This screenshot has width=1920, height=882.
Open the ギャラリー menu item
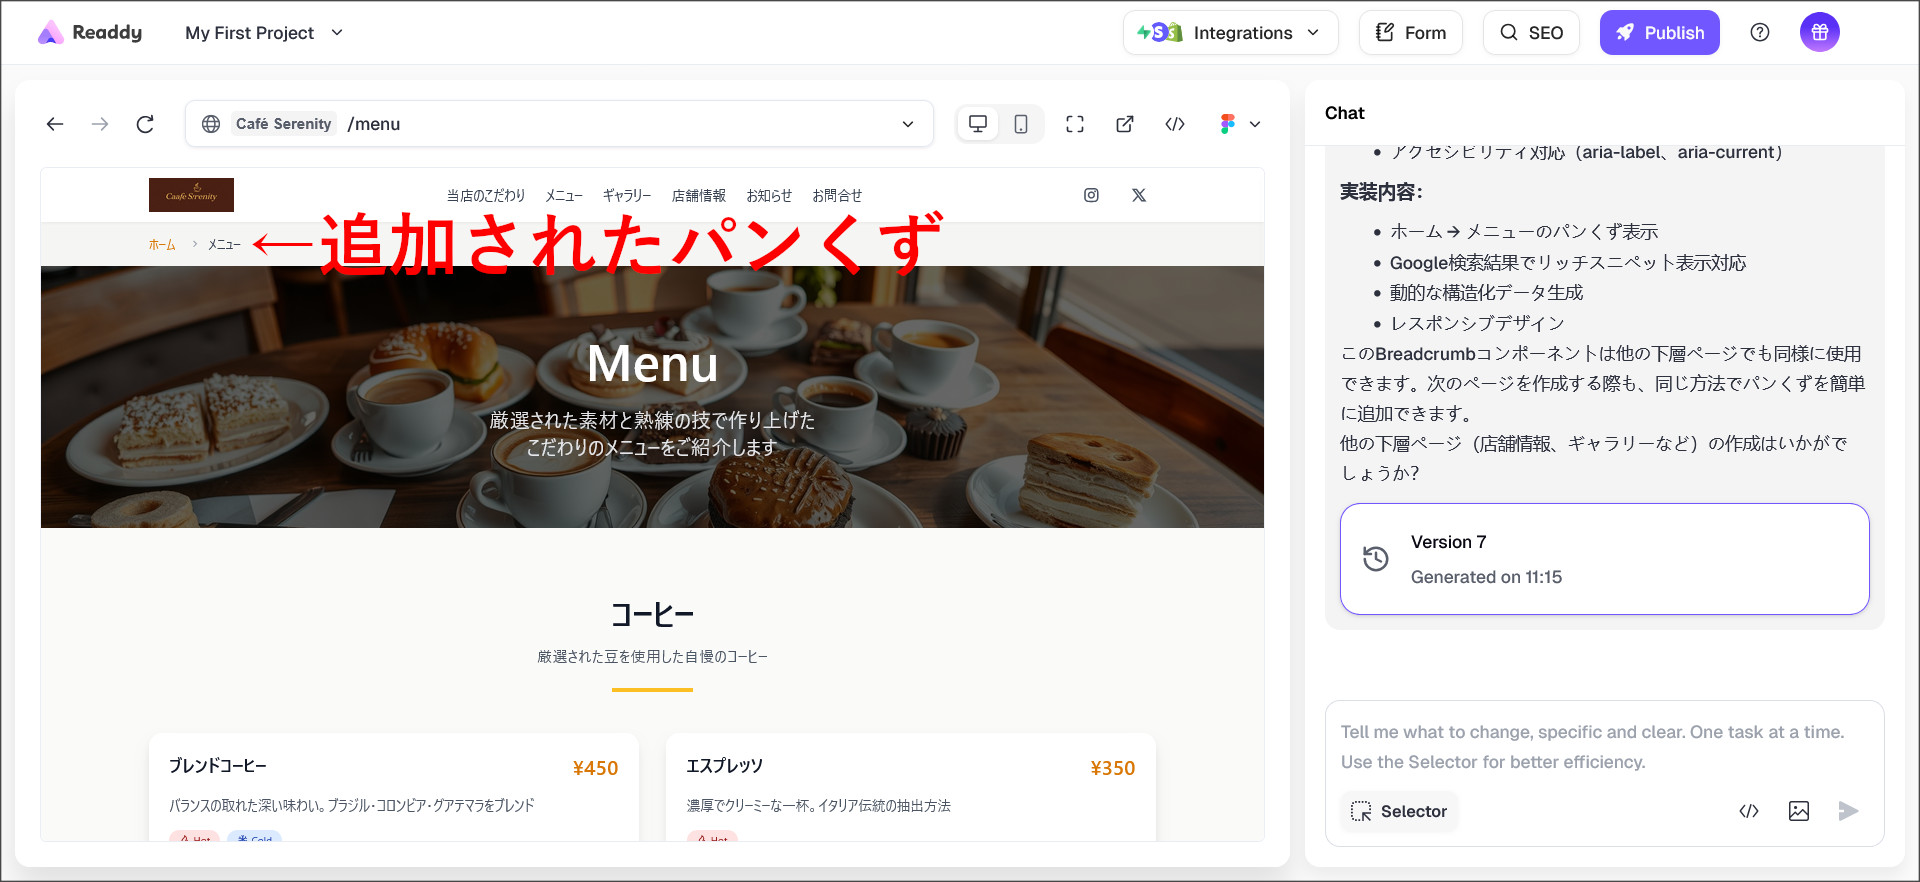(x=626, y=196)
